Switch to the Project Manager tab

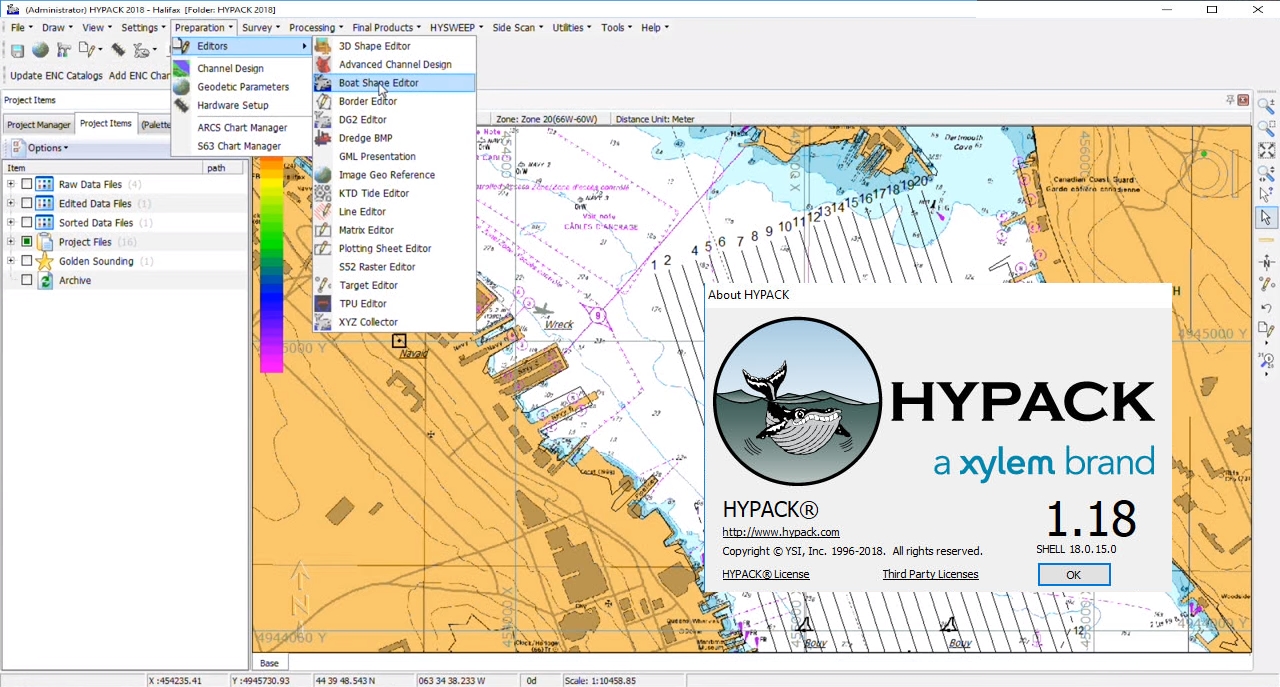[x=39, y=125]
